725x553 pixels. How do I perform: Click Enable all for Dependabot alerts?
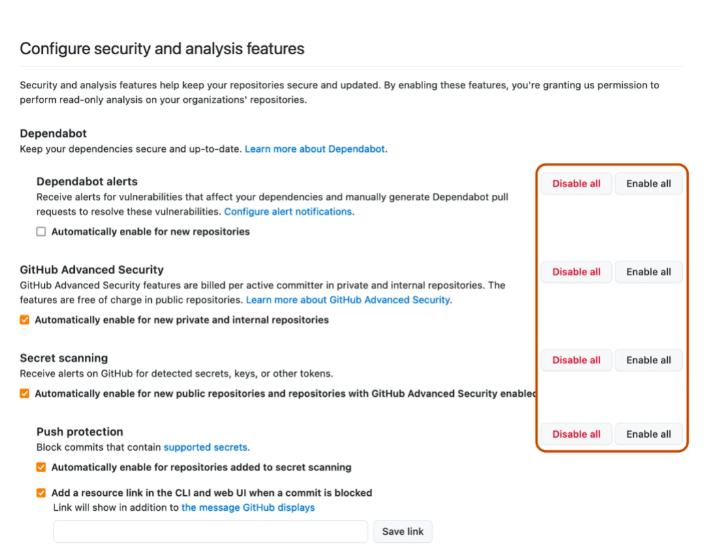coord(648,184)
